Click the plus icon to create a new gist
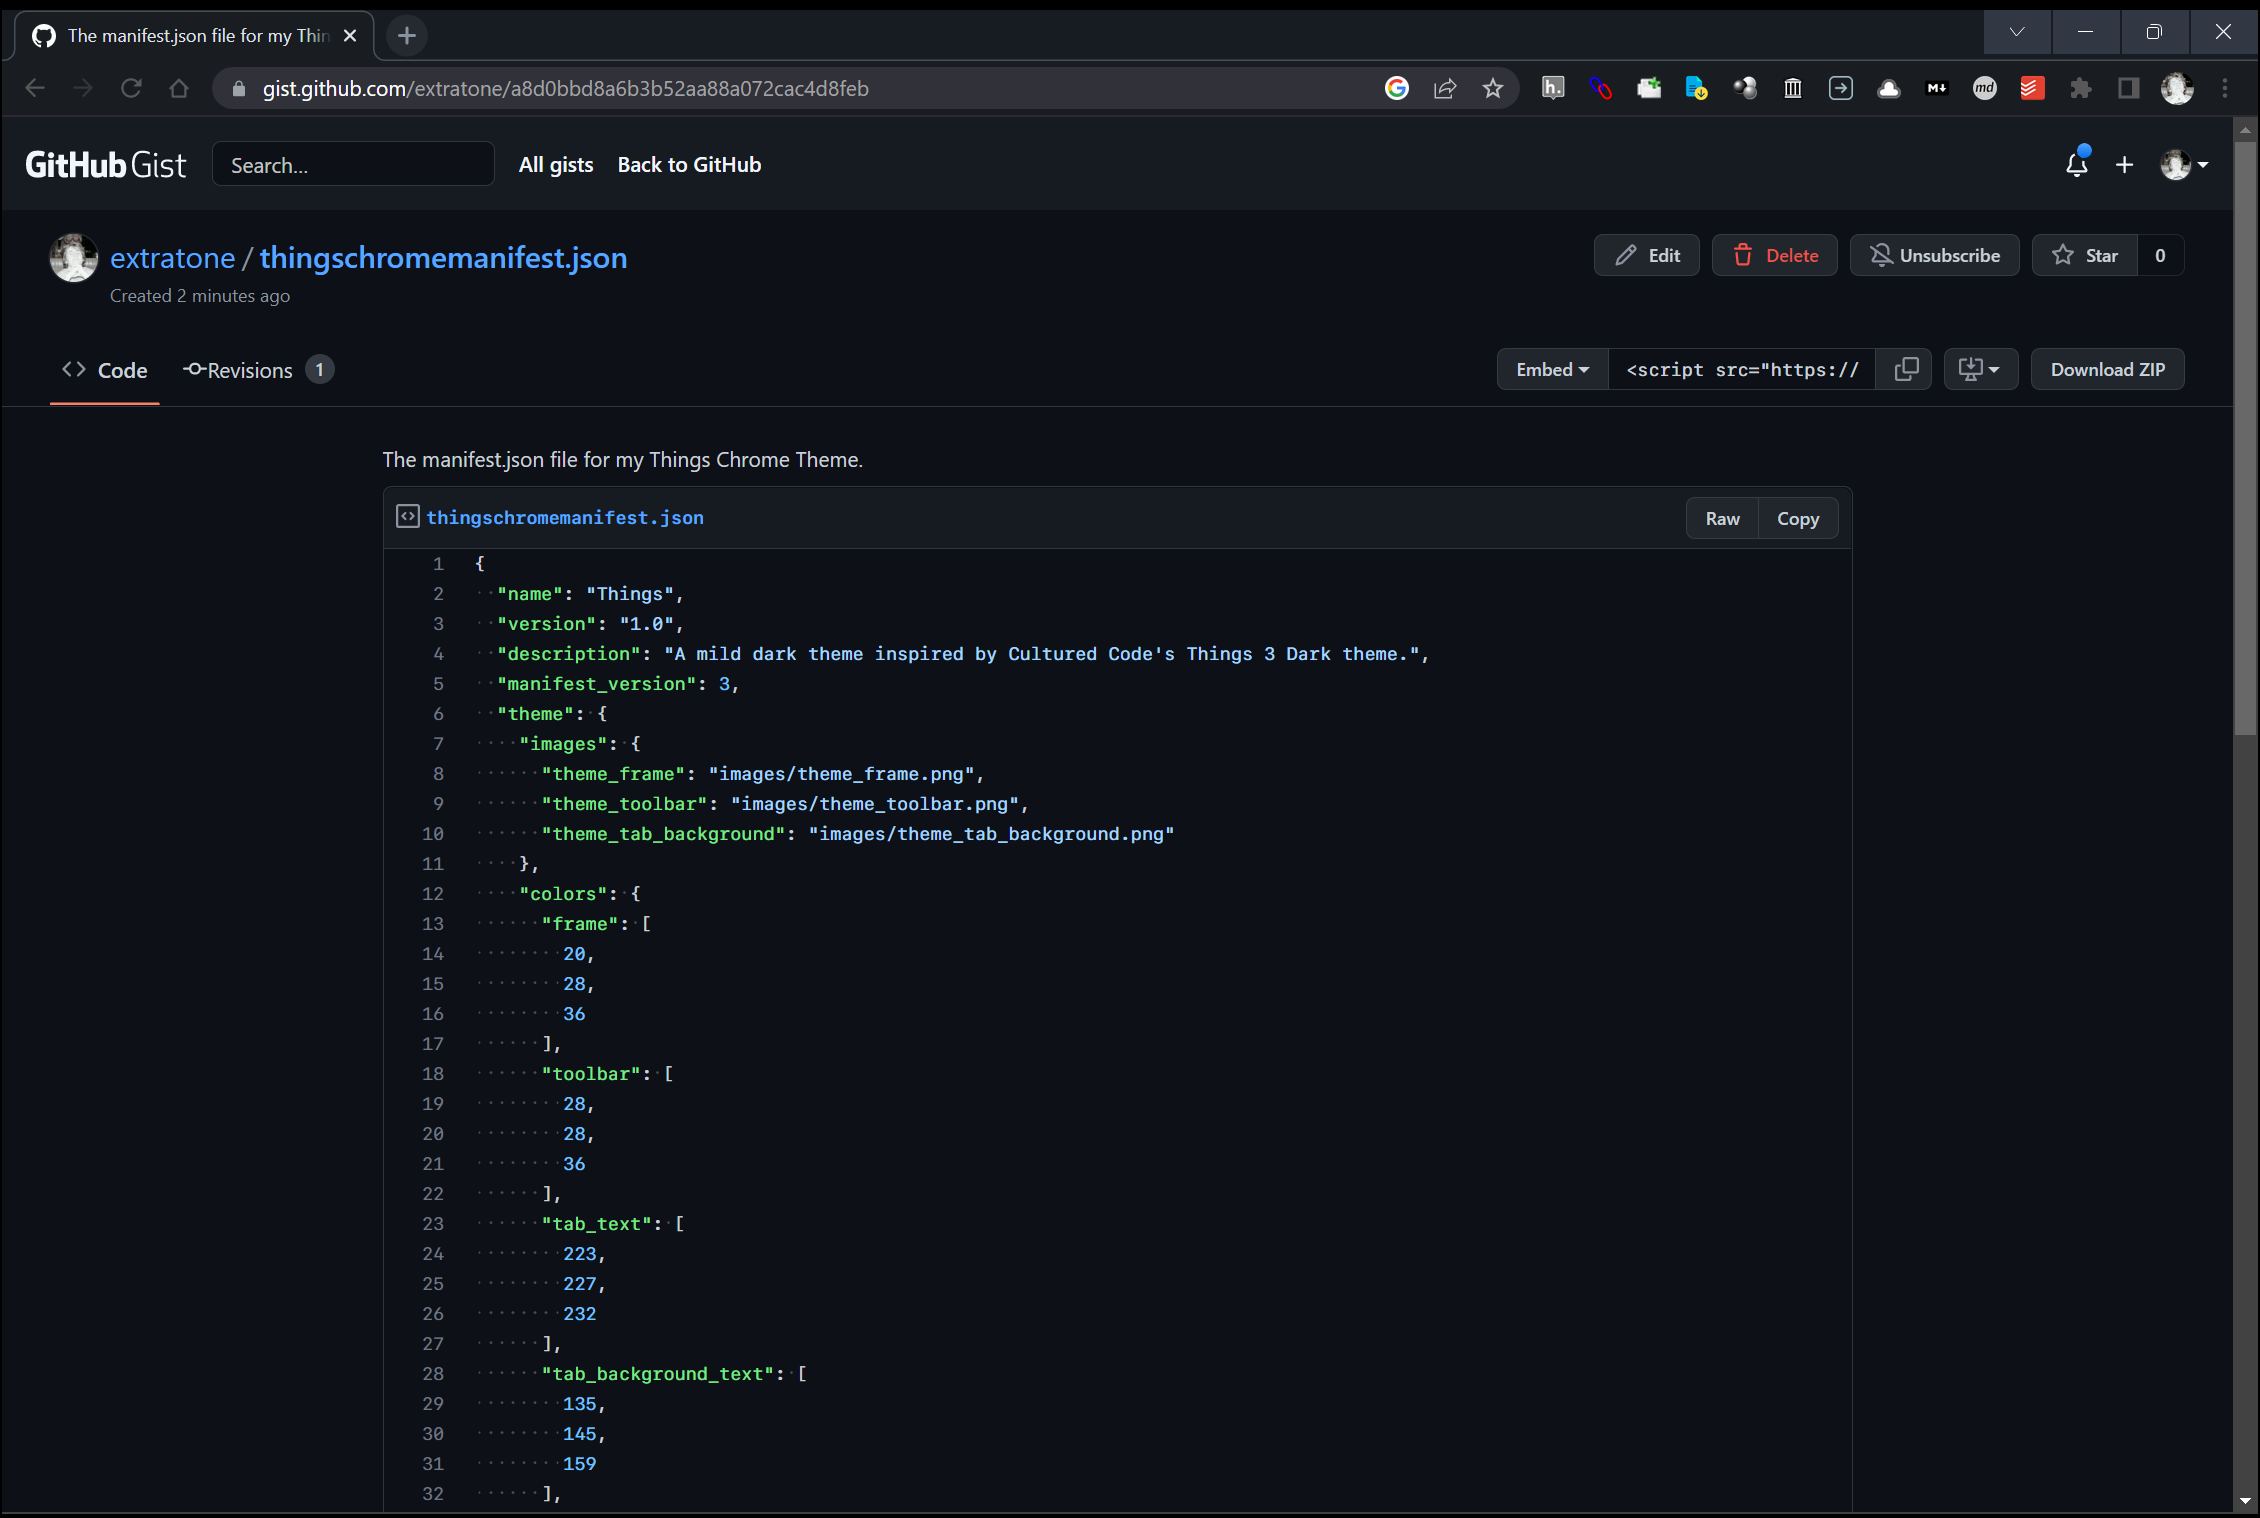Image resolution: width=2260 pixels, height=1518 pixels. click(2125, 165)
